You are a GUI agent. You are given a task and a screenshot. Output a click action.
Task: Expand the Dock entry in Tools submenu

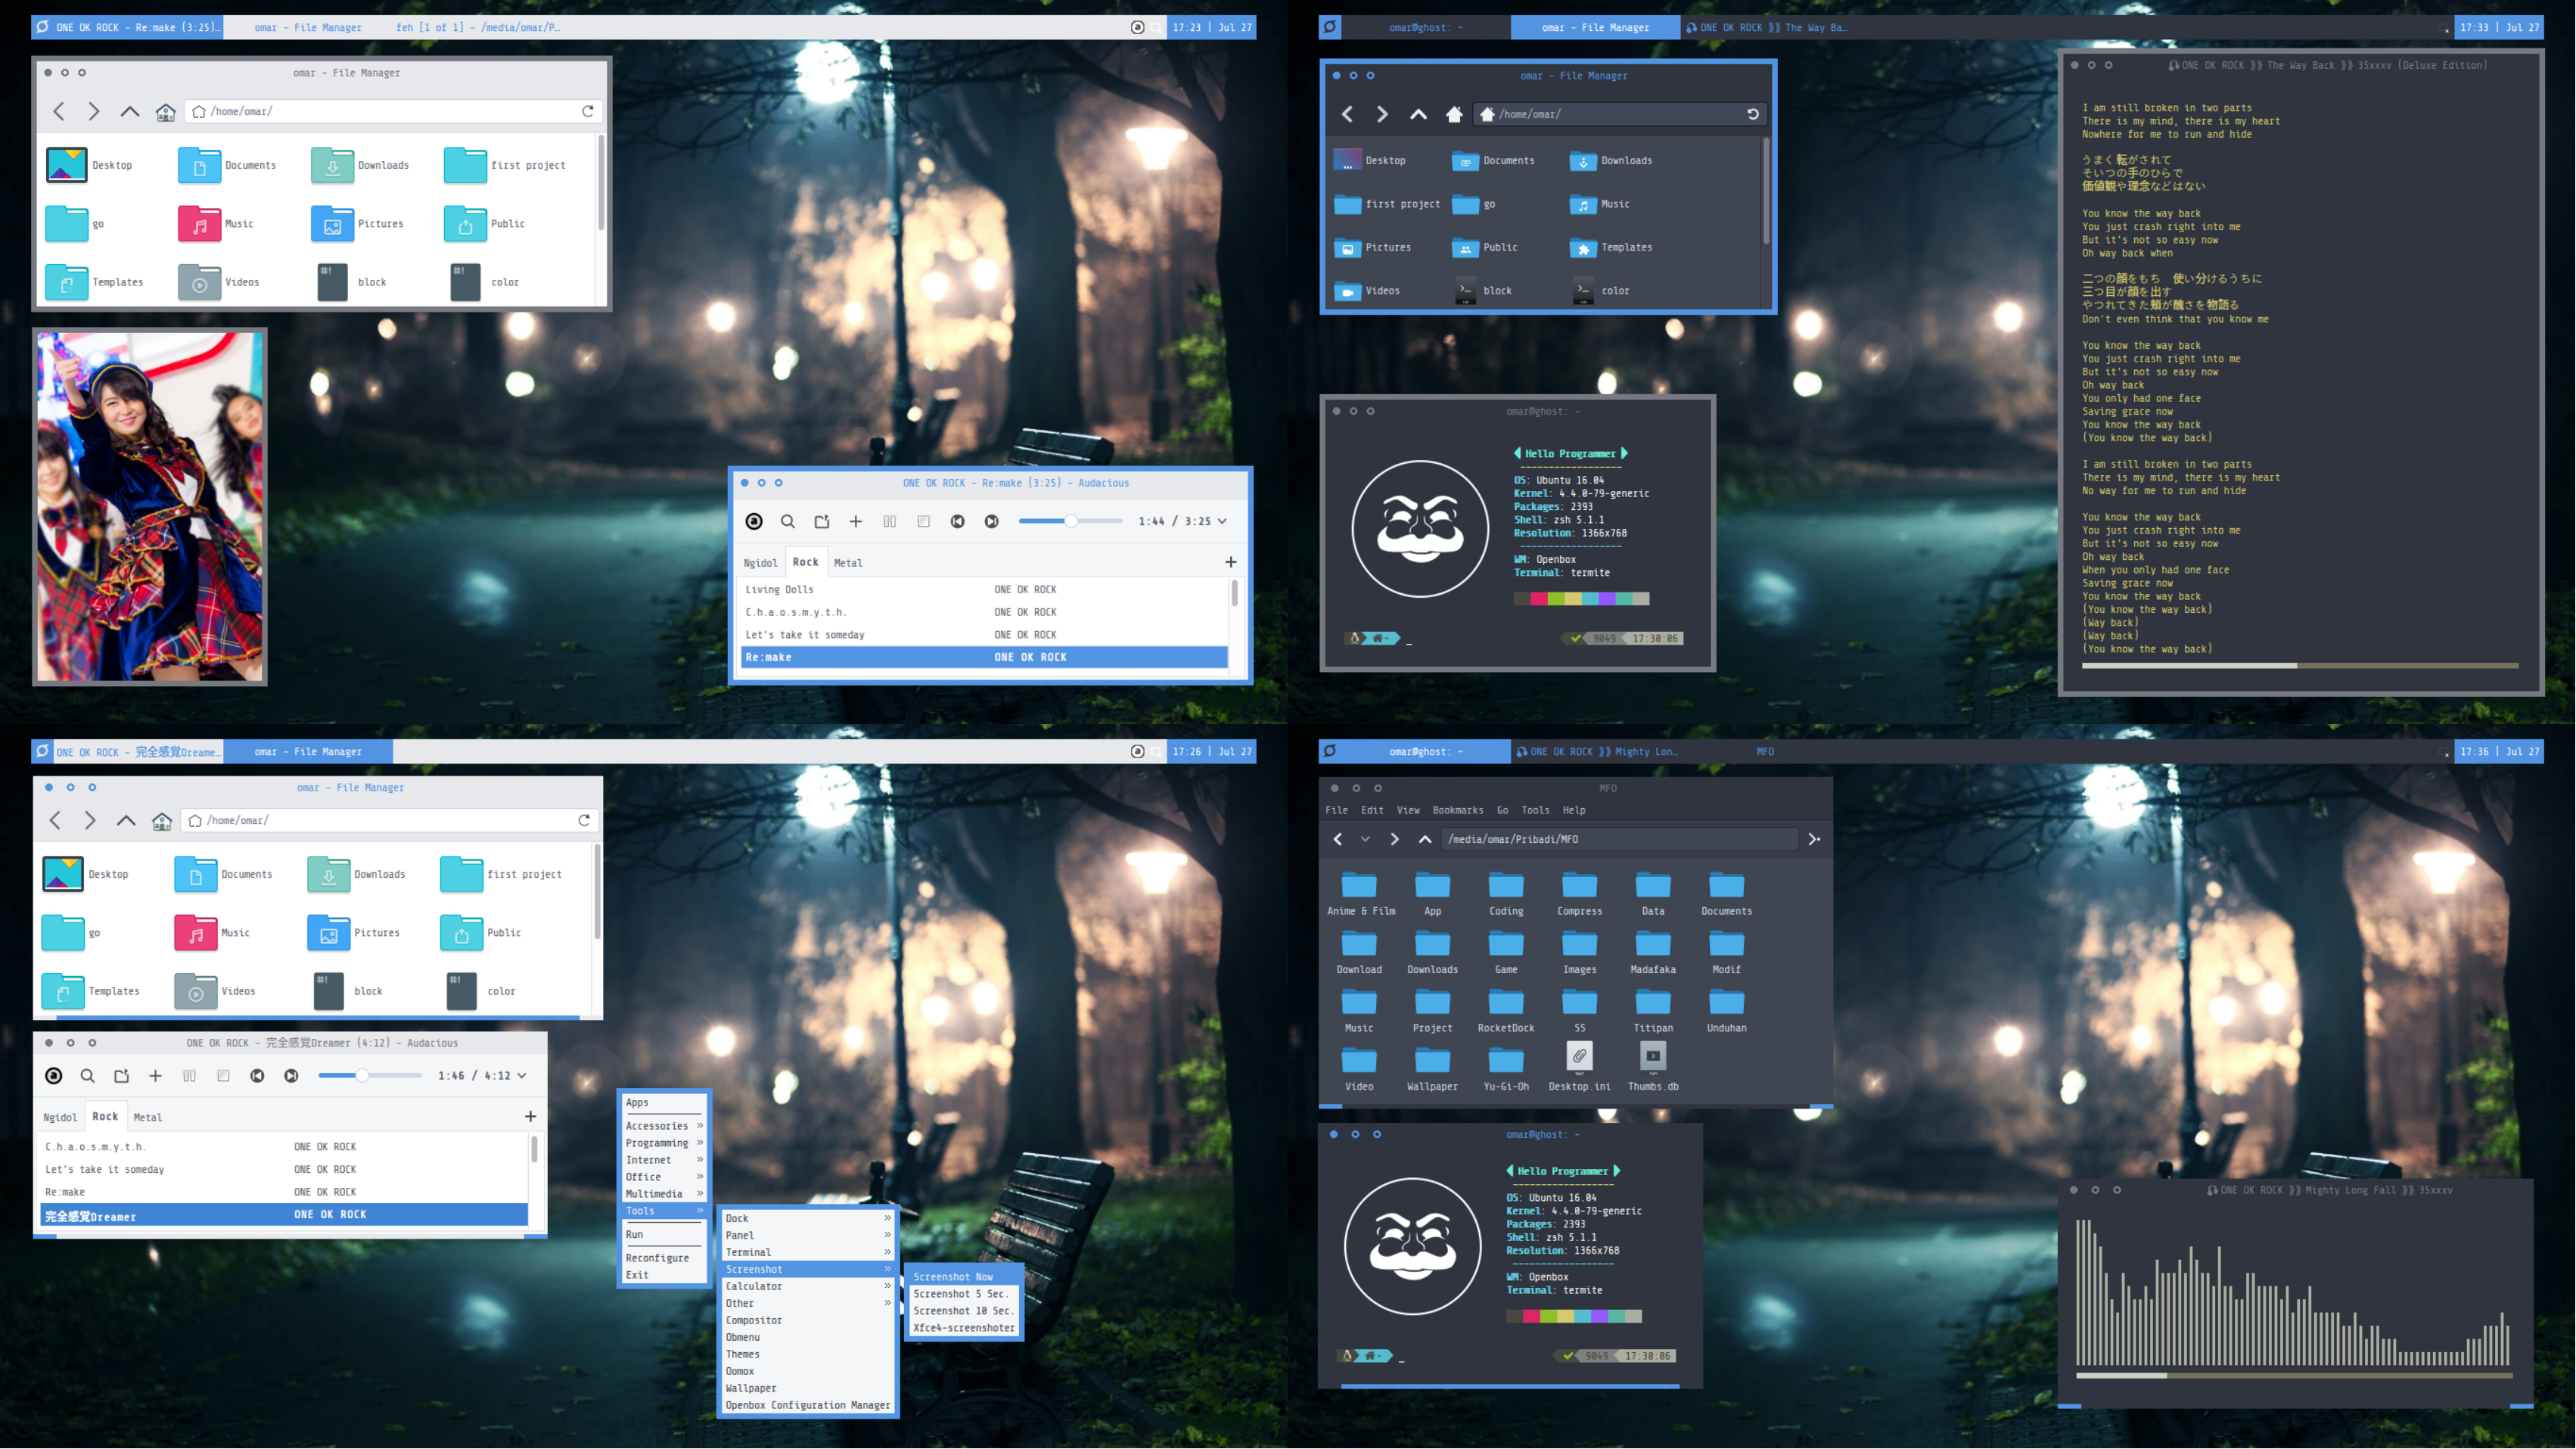click(807, 1218)
